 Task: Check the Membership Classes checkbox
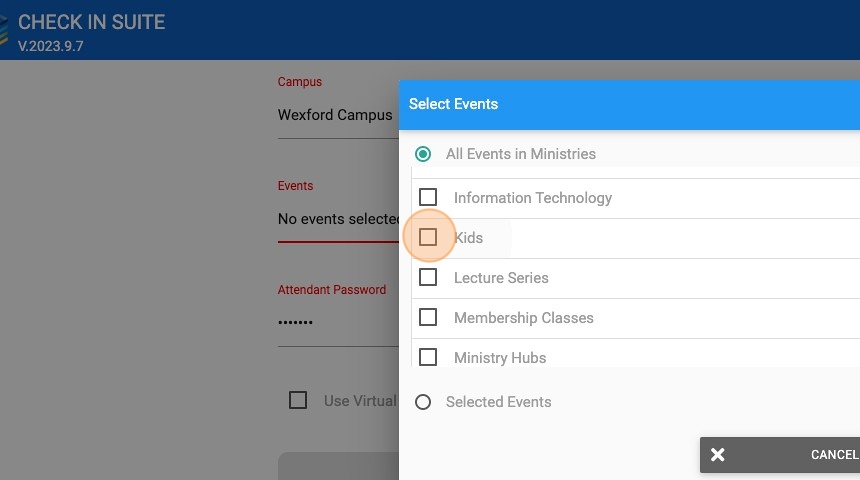tap(428, 317)
